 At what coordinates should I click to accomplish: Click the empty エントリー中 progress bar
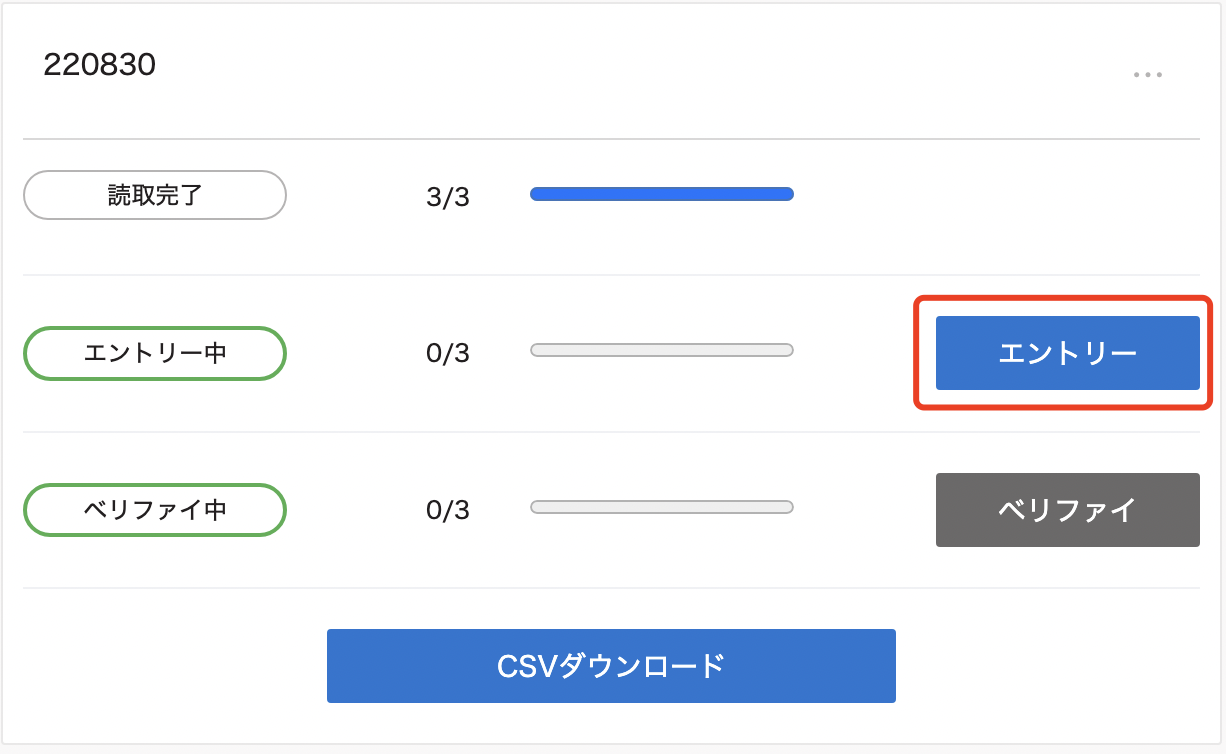[x=661, y=350]
